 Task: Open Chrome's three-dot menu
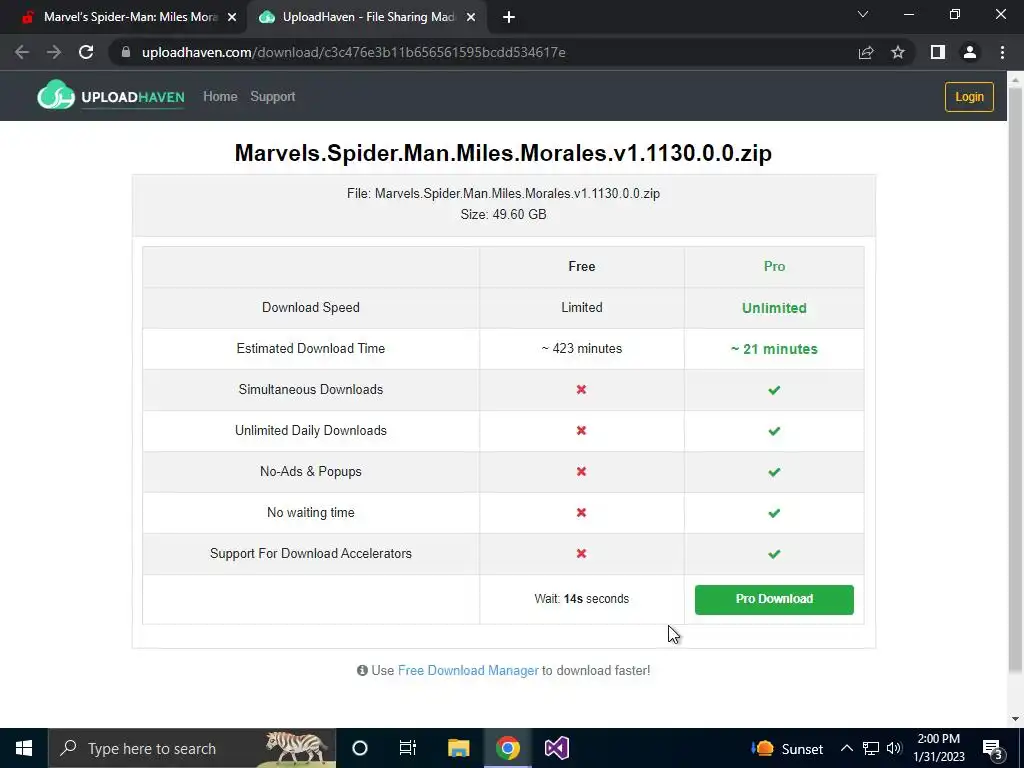[x=1002, y=52]
